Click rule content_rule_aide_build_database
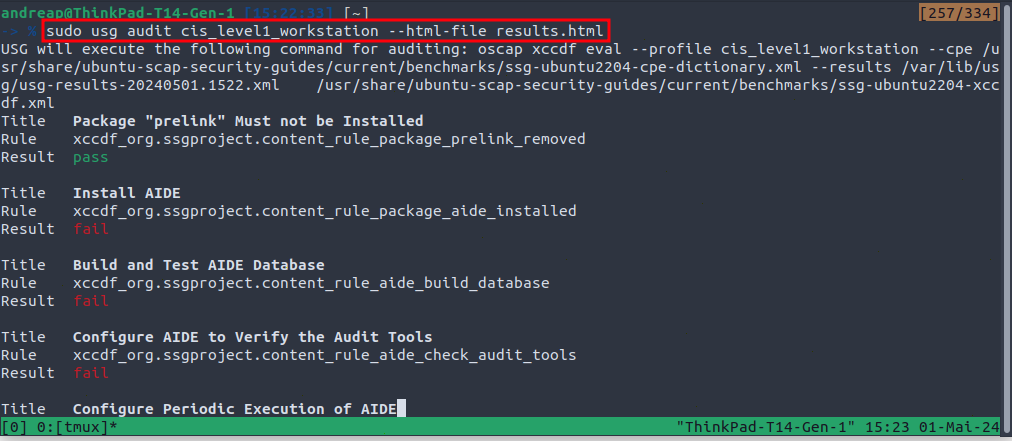The image size is (1012, 441). point(312,283)
